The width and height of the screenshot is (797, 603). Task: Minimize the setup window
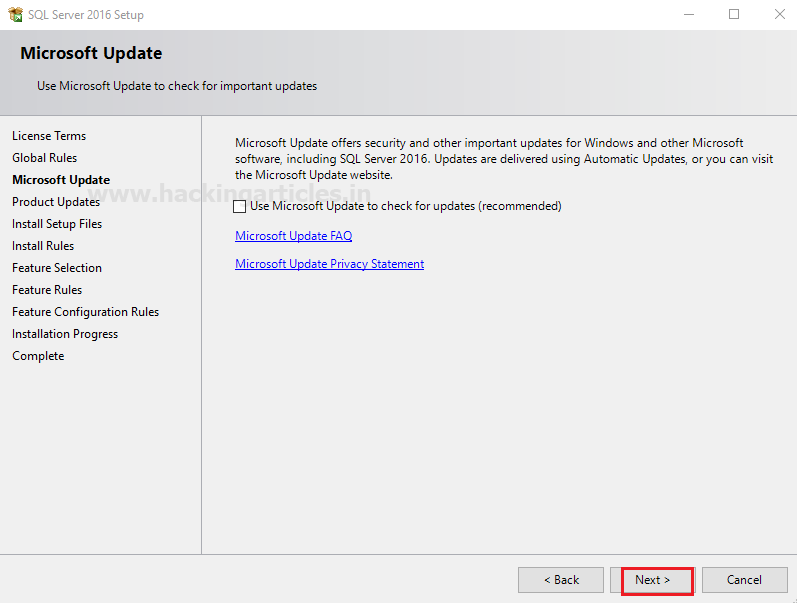689,14
